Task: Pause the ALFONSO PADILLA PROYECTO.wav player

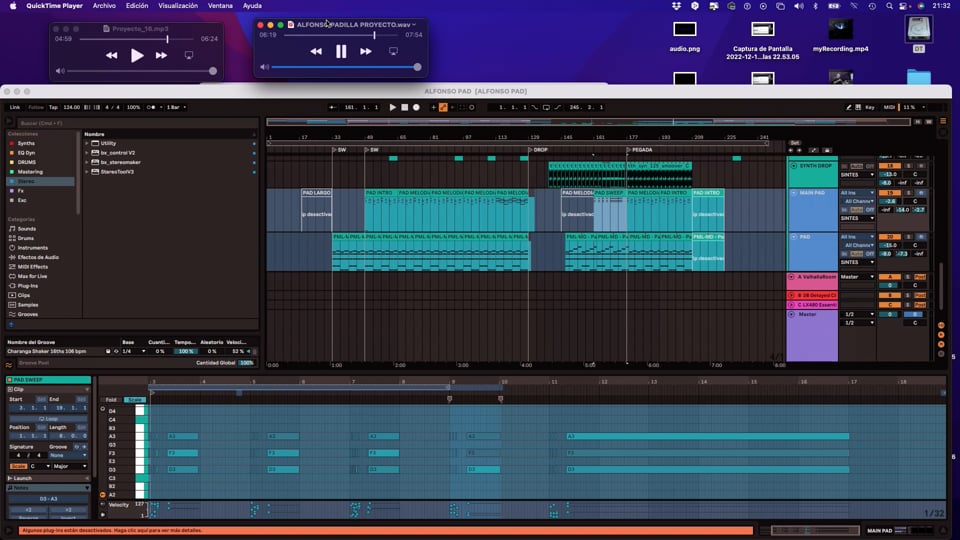Action: tap(341, 51)
